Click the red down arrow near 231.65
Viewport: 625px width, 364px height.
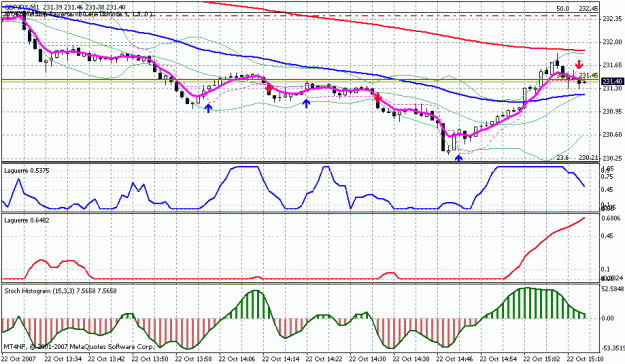pos(579,65)
